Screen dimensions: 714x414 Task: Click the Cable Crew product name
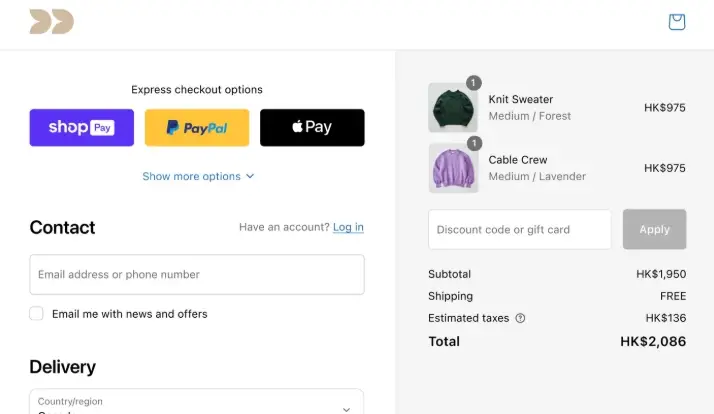coord(517,160)
